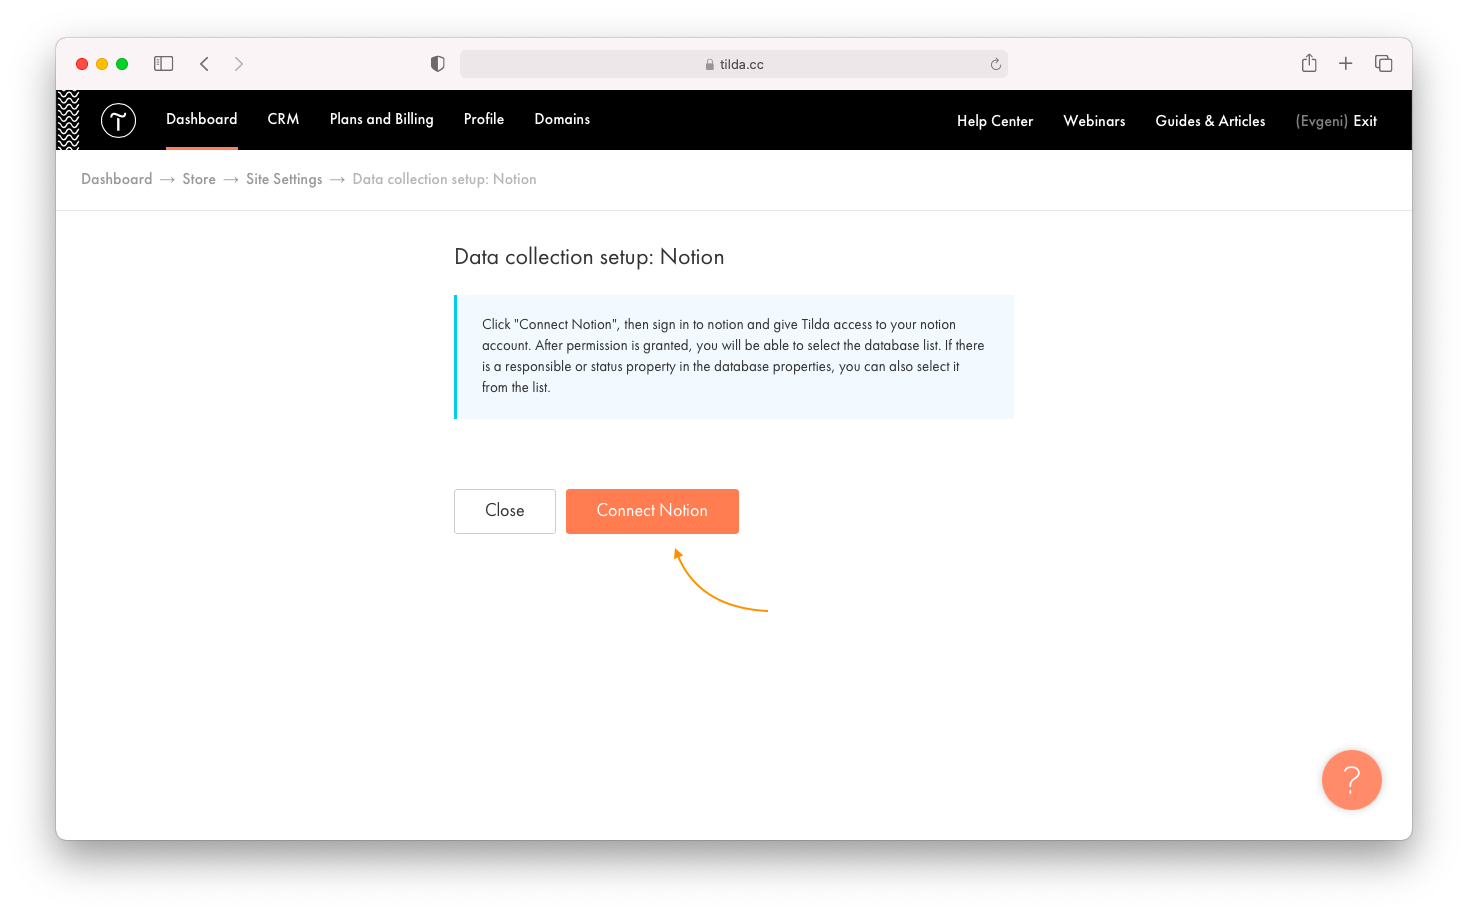Switch to the CRM tab

[x=283, y=119]
